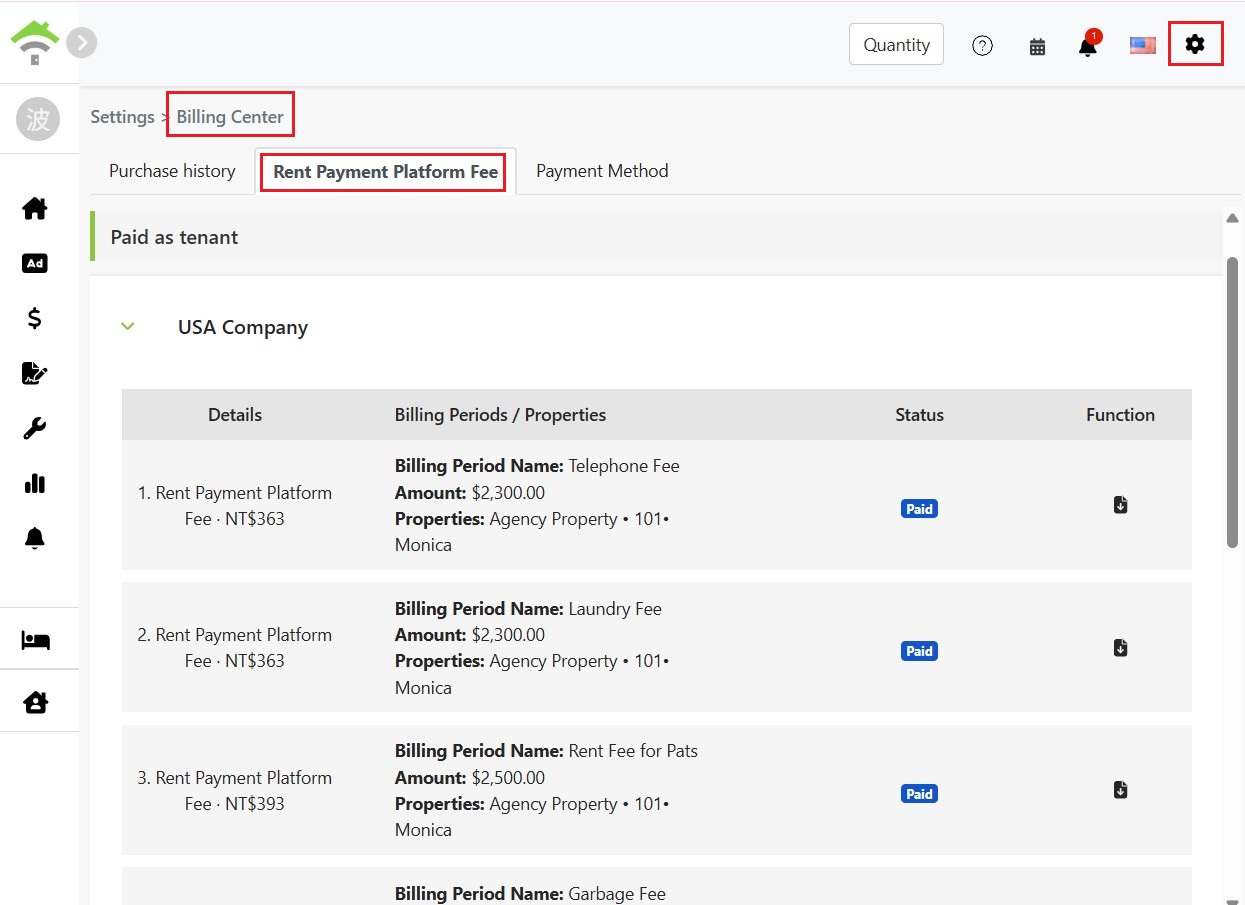
Task: Click the scrollbar up arrow
Action: pyautogui.click(x=1232, y=218)
